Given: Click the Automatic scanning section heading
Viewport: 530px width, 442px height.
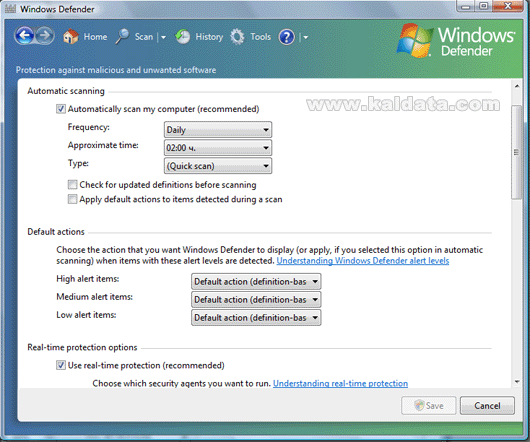Looking at the screenshot, I should pyautogui.click(x=66, y=91).
